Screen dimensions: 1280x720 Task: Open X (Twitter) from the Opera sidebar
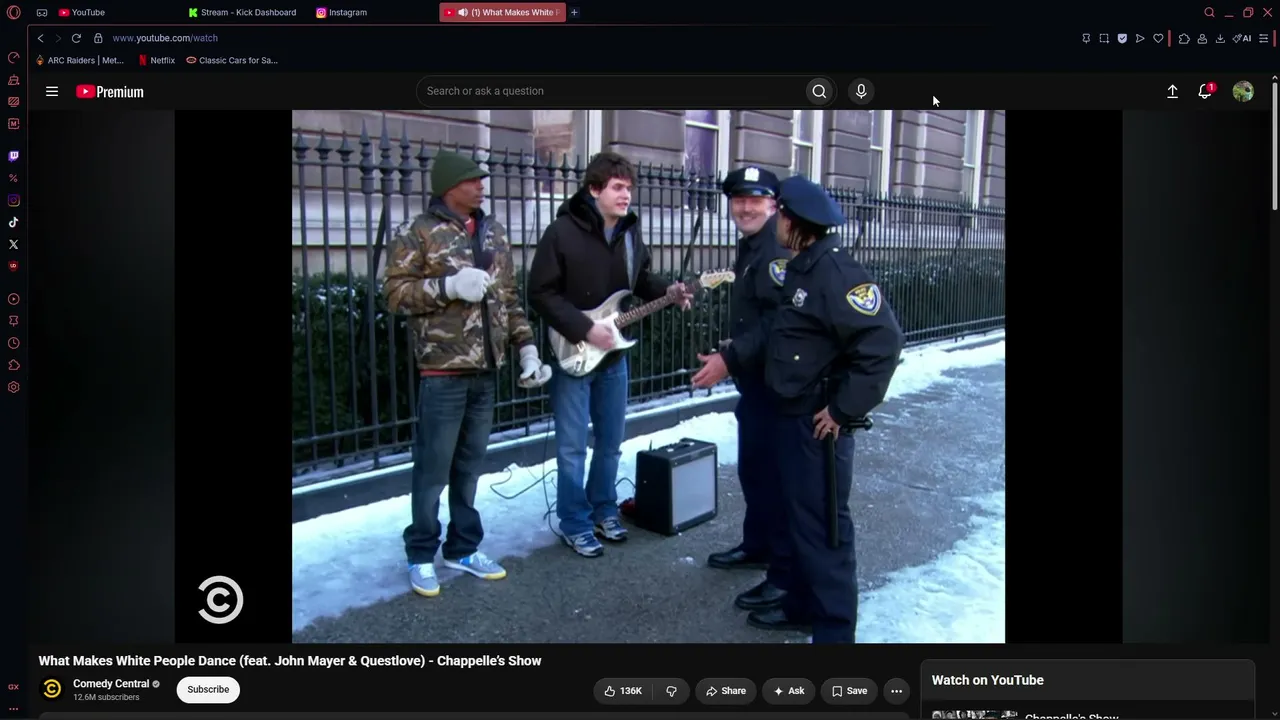(x=13, y=244)
